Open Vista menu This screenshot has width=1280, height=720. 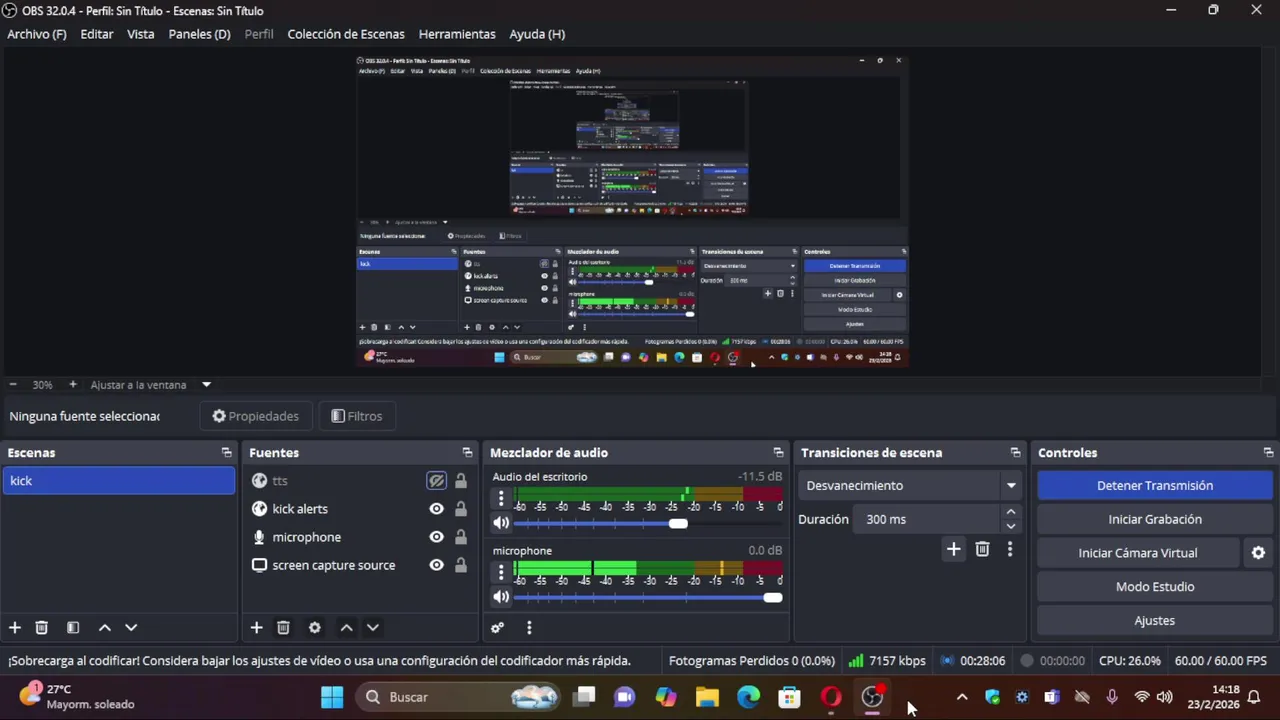click(141, 34)
